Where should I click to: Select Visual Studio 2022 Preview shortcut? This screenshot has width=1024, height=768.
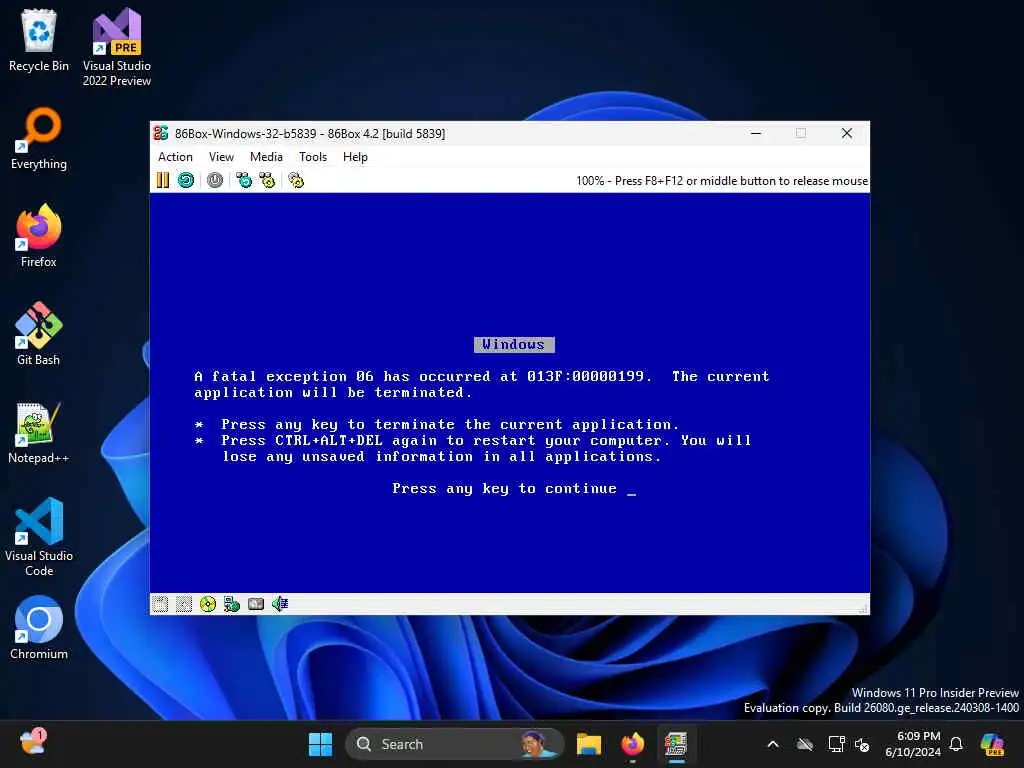tap(117, 48)
